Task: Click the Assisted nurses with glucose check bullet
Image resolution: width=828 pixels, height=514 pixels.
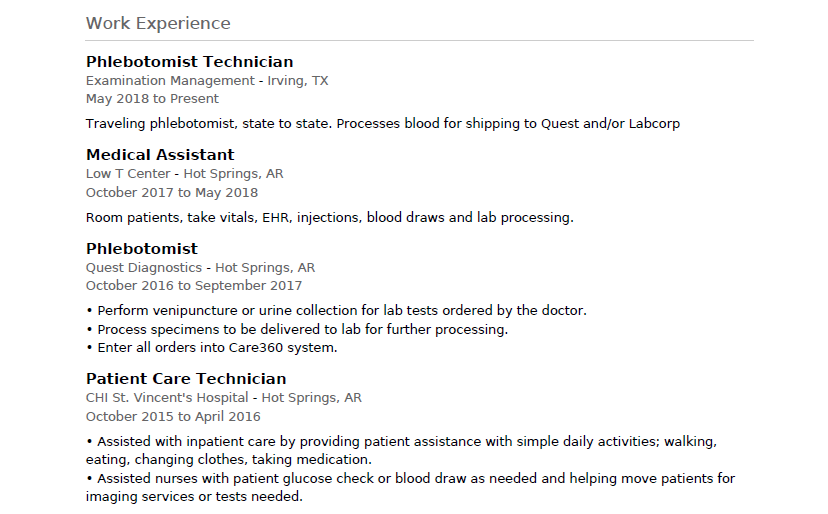Action: (x=410, y=488)
